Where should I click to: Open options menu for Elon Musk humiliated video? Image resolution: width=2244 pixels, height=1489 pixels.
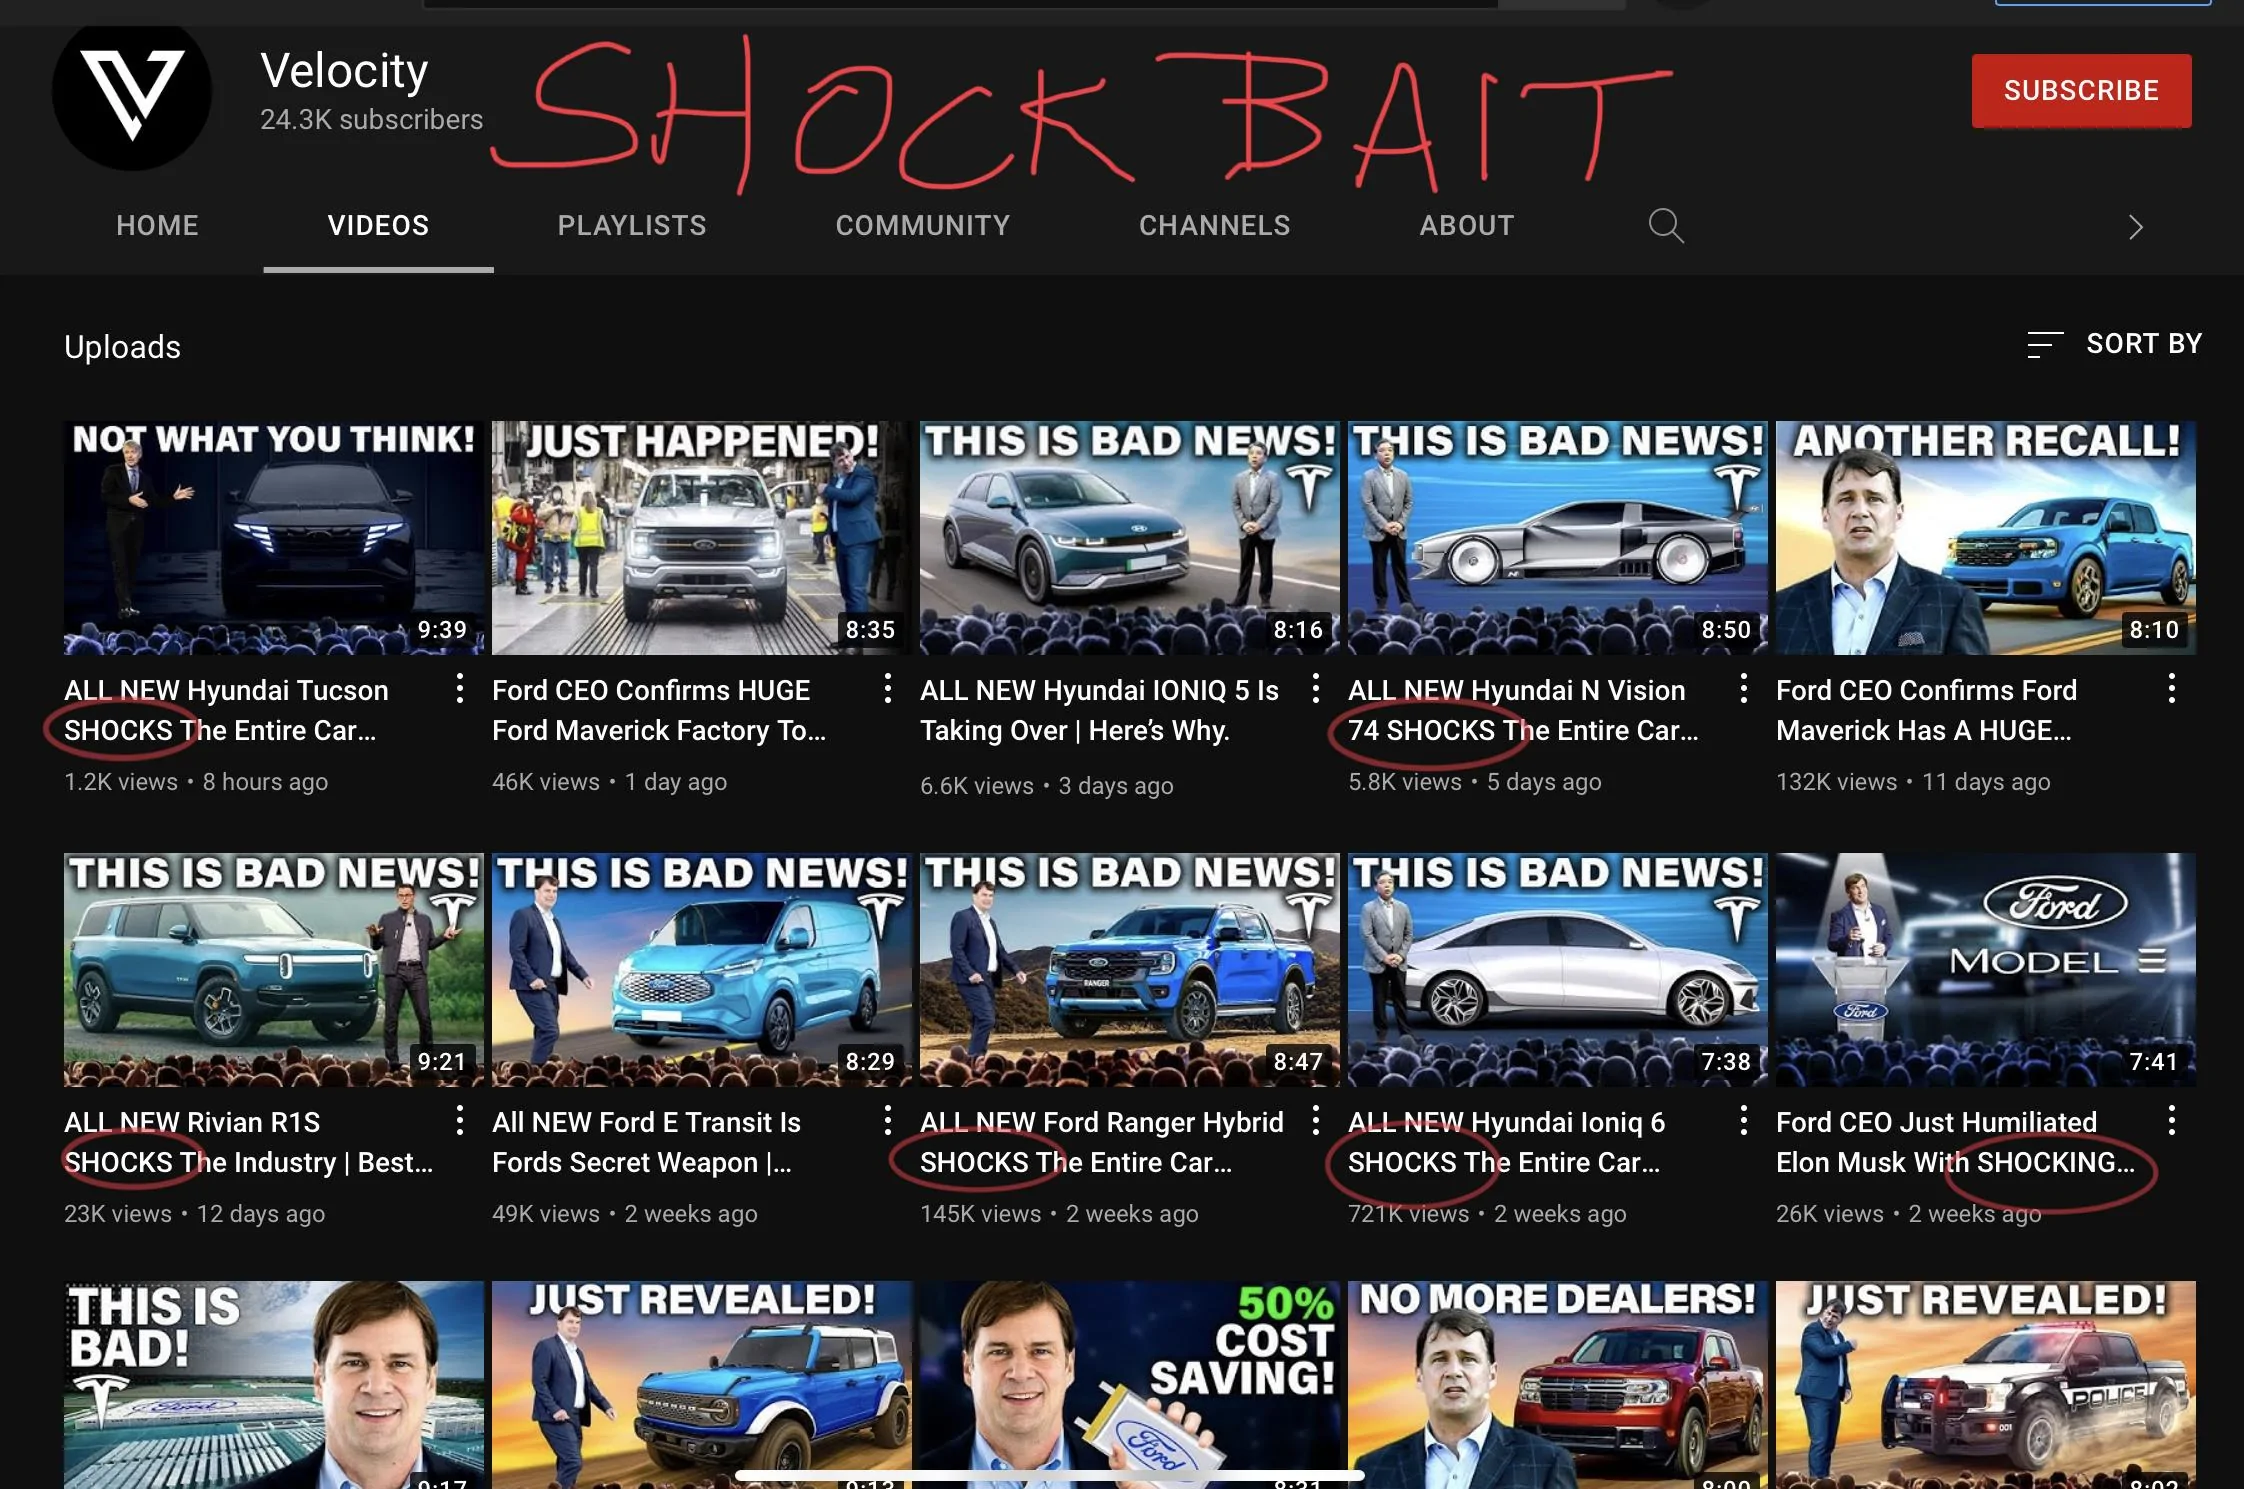2171,1120
